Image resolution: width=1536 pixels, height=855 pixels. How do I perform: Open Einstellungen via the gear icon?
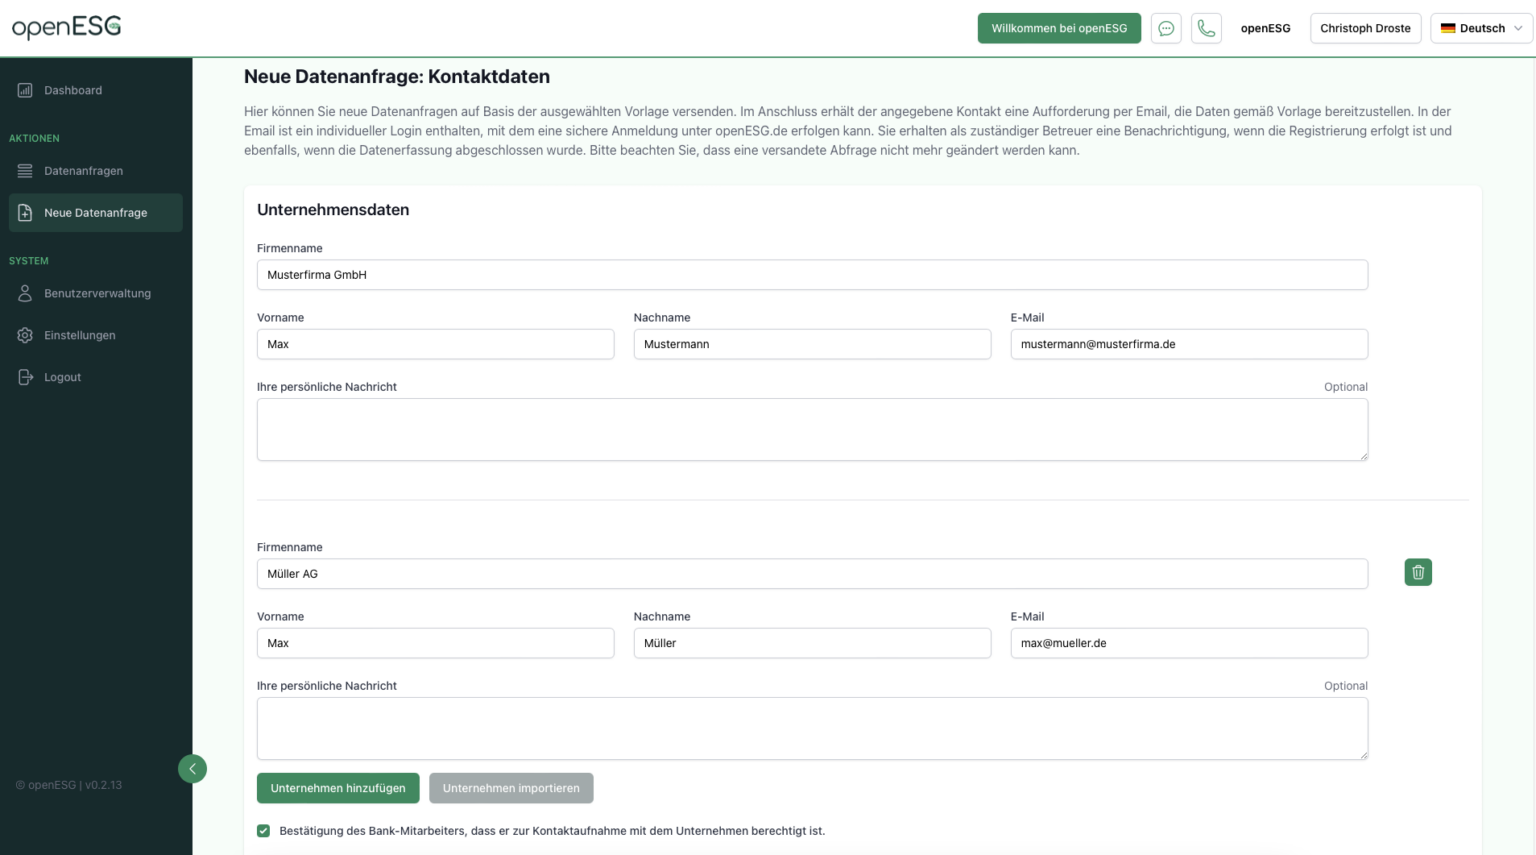24,335
